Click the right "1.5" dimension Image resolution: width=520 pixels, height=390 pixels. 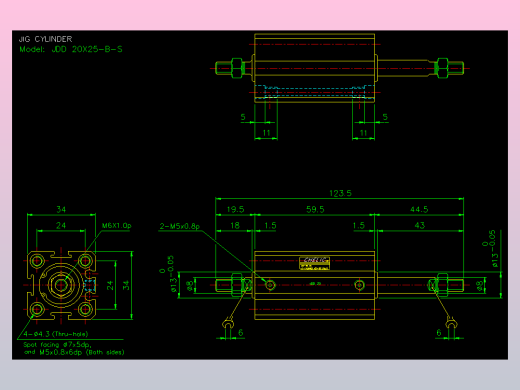[x=359, y=226]
